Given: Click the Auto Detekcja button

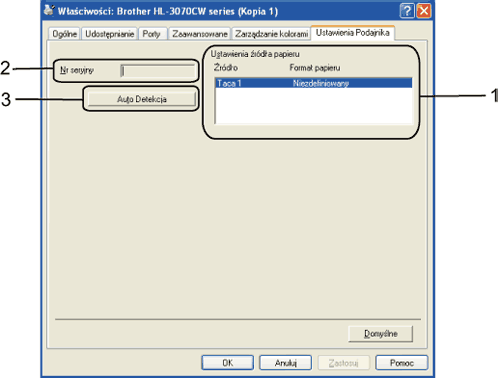Looking at the screenshot, I should click(142, 99).
